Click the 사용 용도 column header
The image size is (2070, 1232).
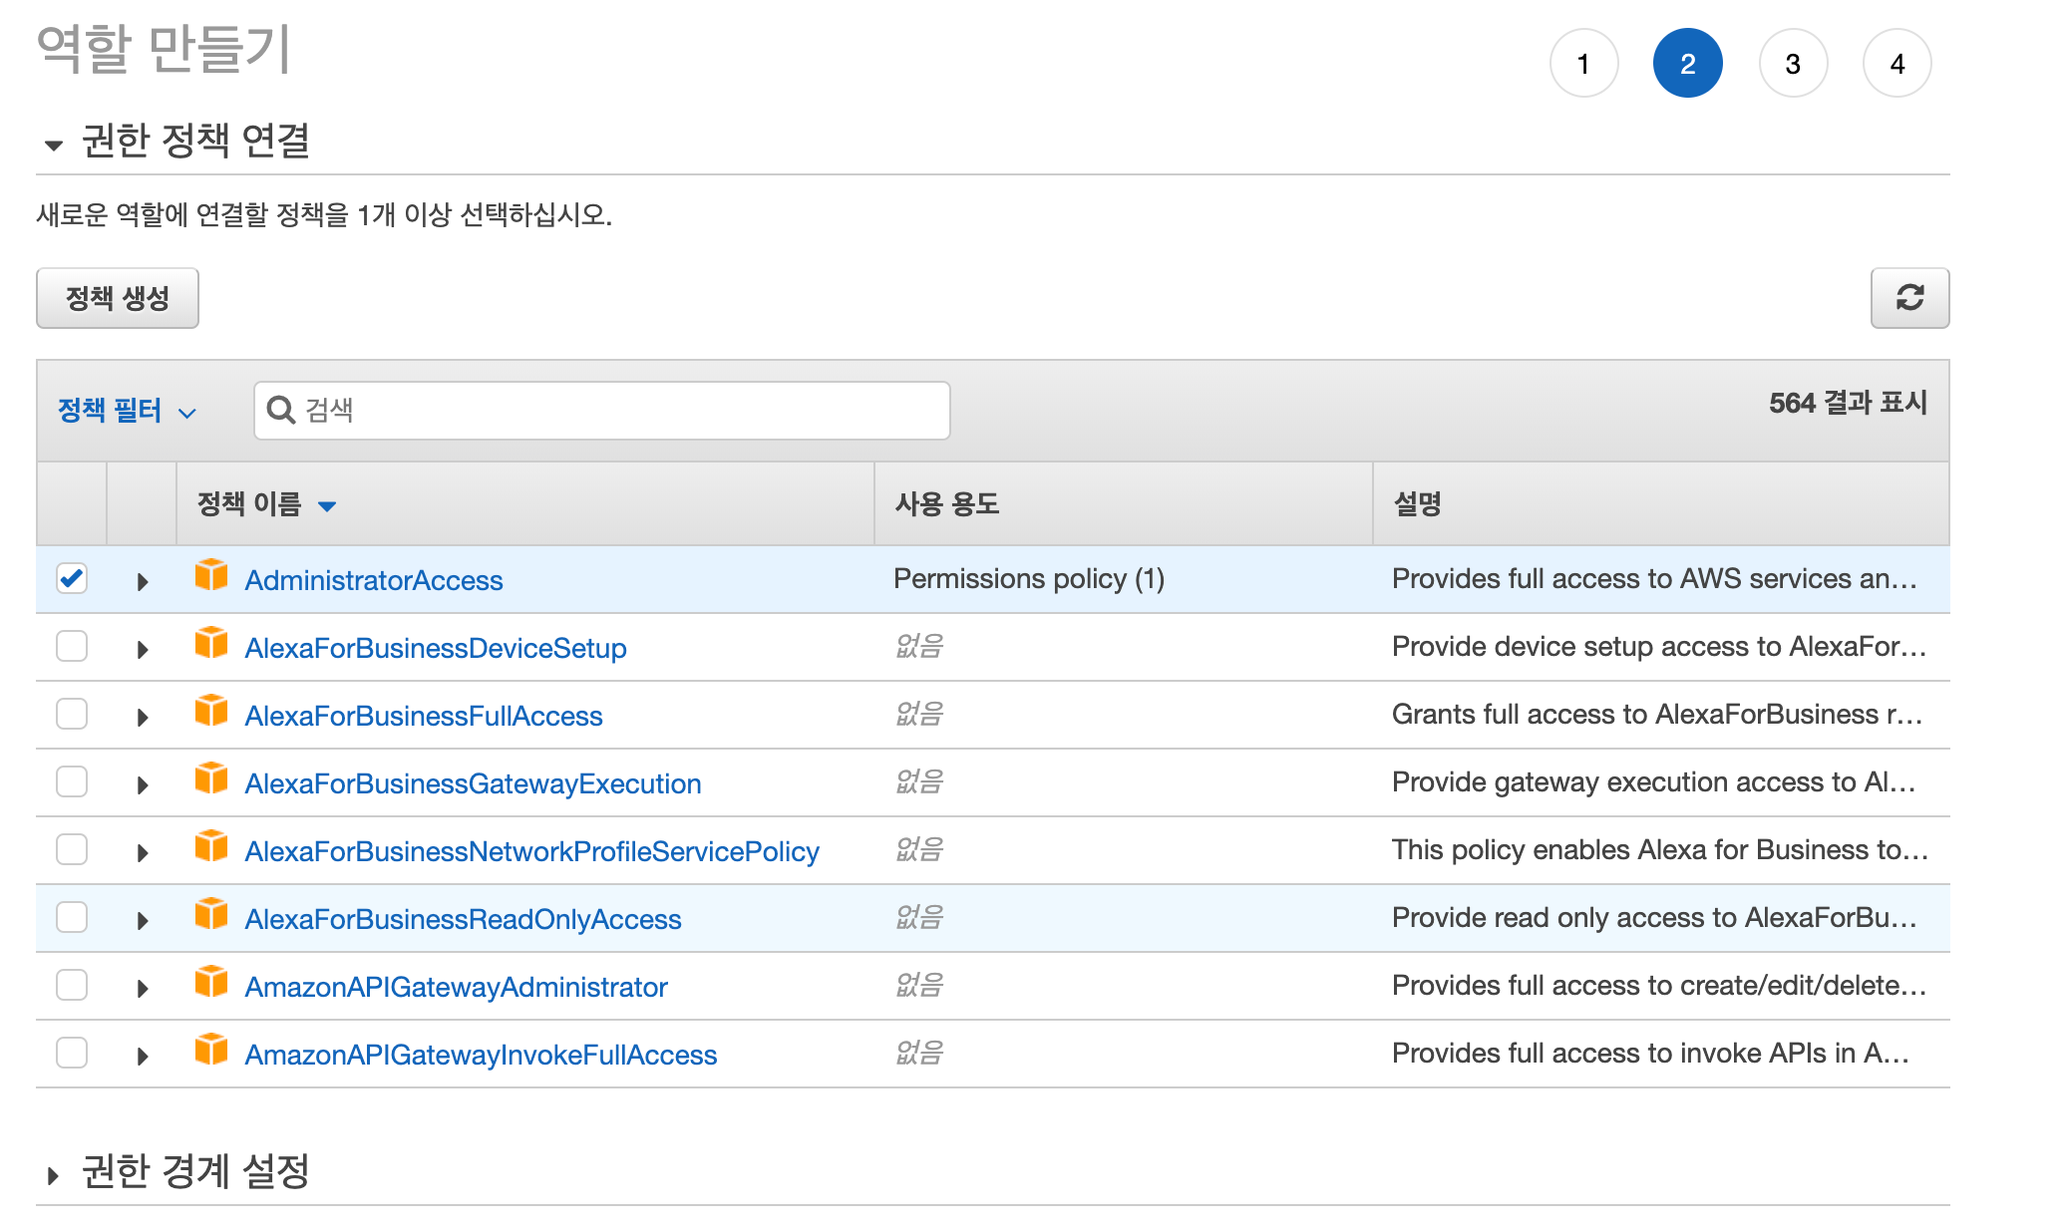tap(946, 504)
